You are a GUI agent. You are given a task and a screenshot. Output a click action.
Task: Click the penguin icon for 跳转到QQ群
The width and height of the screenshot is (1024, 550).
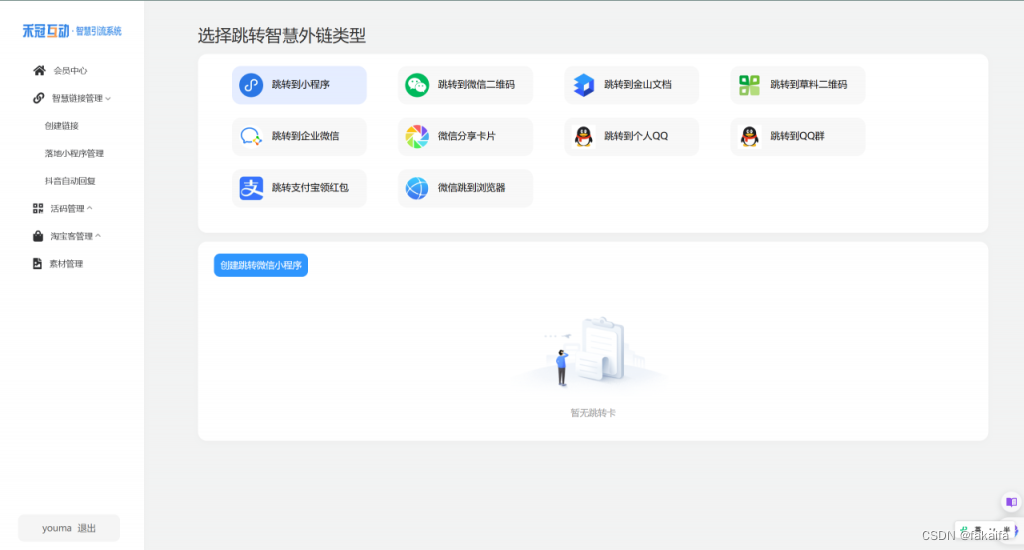click(x=749, y=137)
